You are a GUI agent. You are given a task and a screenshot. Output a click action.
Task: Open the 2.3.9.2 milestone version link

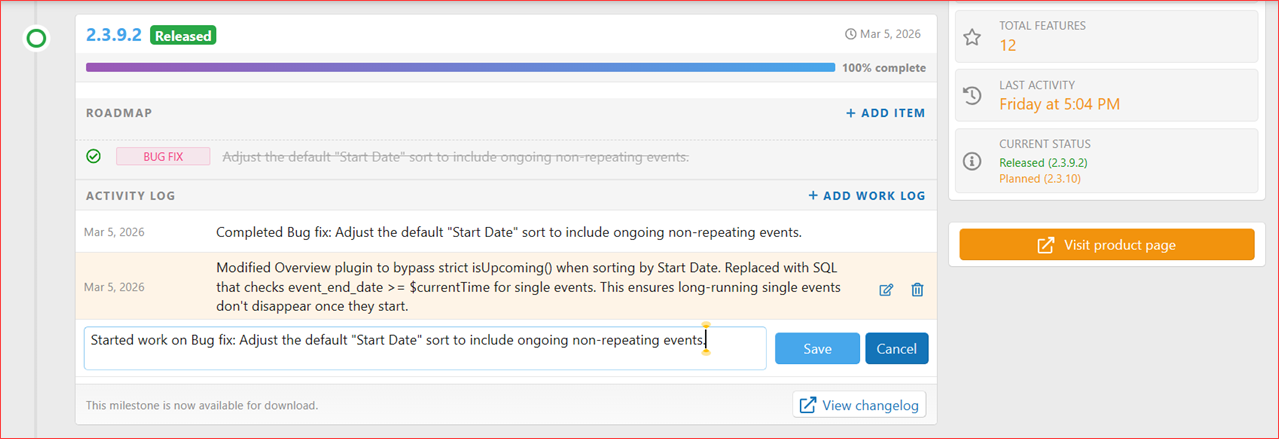(114, 35)
